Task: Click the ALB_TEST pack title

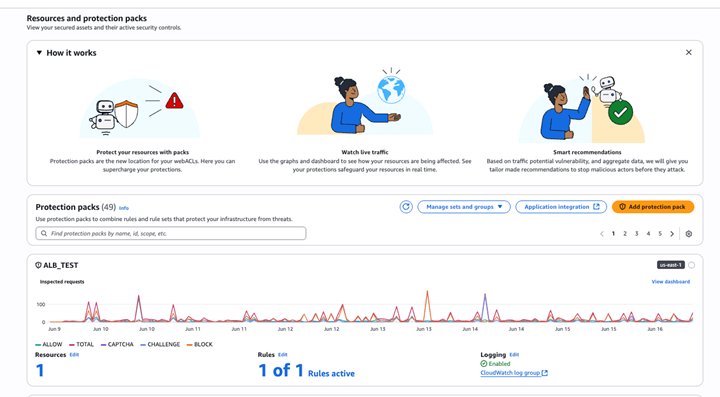Action: pos(61,265)
